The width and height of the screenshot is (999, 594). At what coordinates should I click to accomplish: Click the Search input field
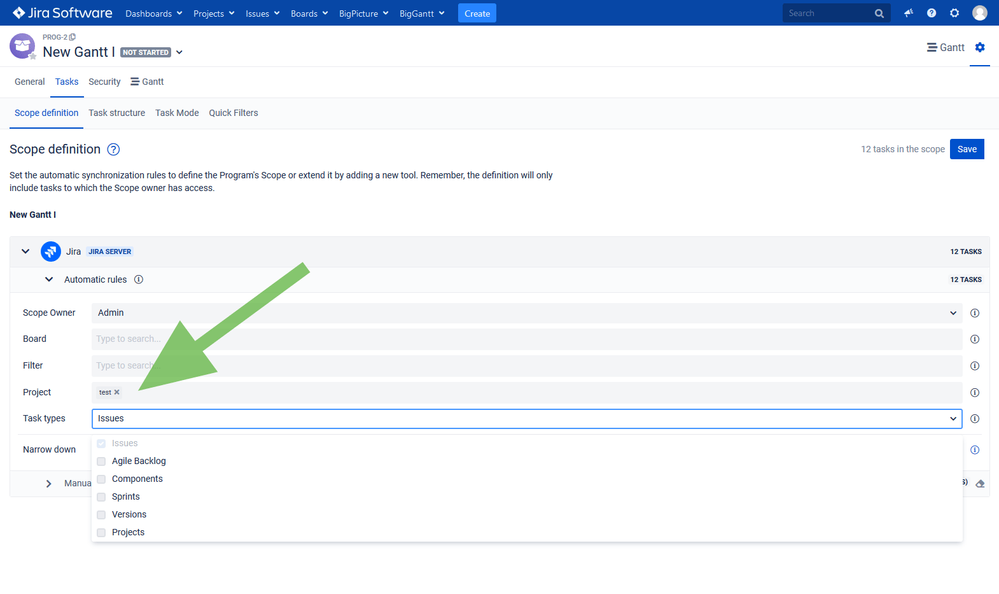coord(828,13)
